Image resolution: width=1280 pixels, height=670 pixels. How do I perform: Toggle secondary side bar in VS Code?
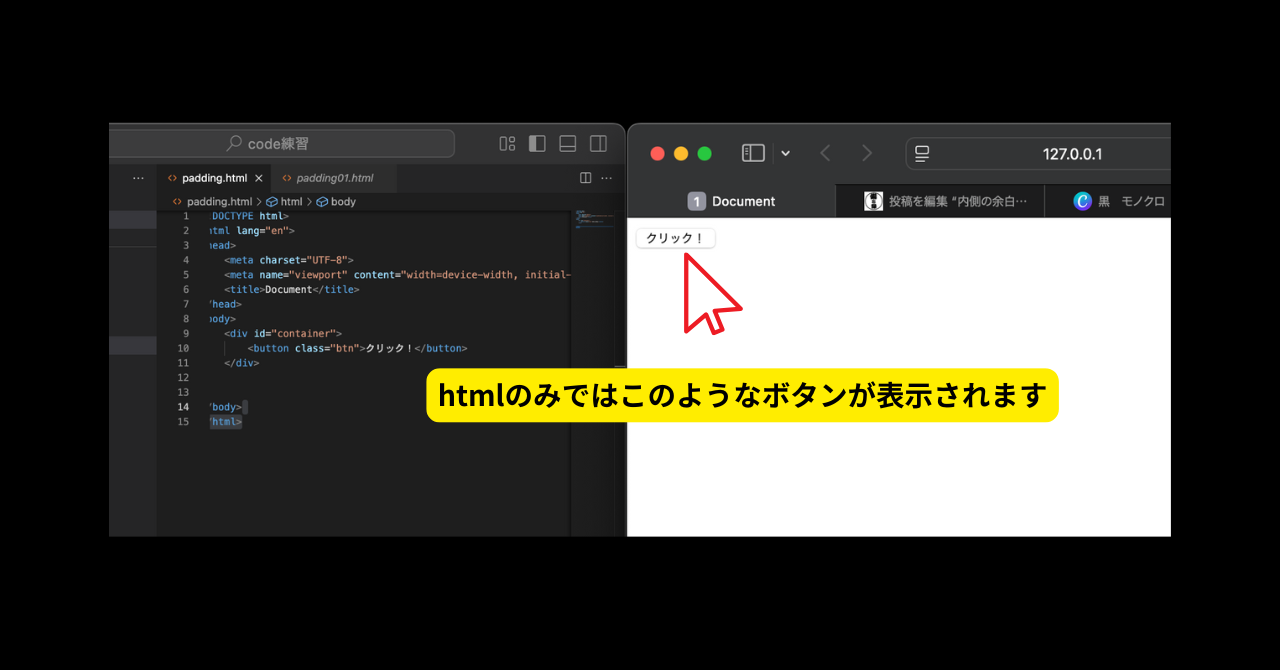click(598, 143)
